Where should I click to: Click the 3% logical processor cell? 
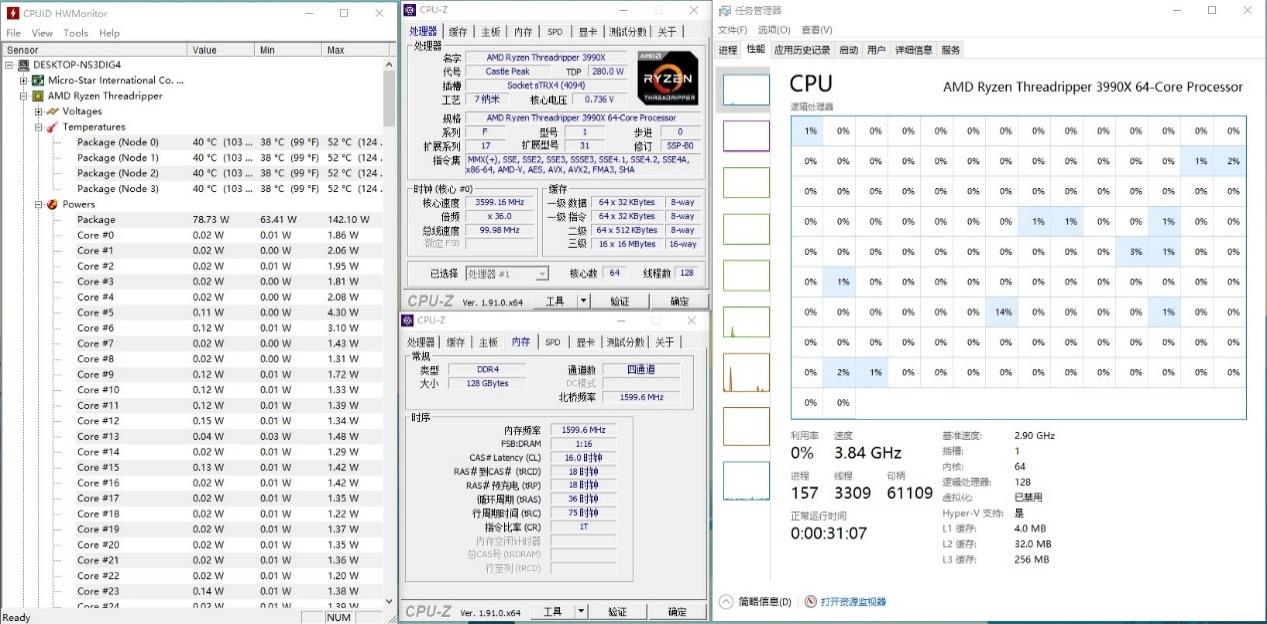tap(1135, 252)
